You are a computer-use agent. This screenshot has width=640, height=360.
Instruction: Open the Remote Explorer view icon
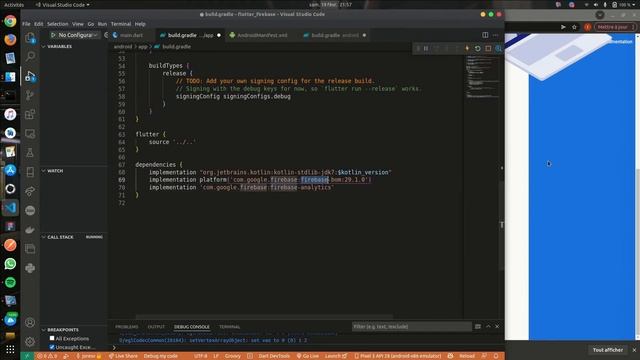click(30, 133)
